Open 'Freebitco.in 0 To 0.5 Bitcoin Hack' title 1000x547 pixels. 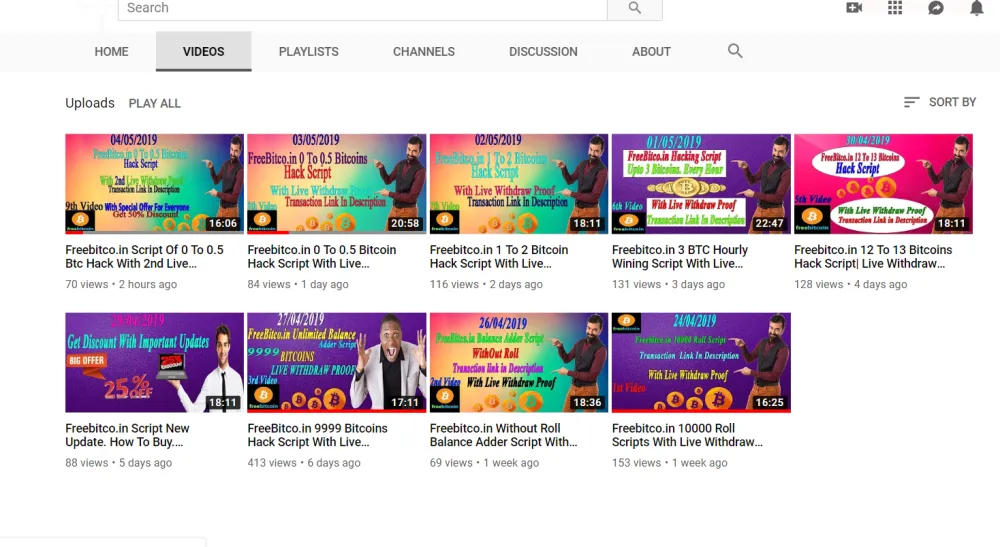(x=321, y=256)
